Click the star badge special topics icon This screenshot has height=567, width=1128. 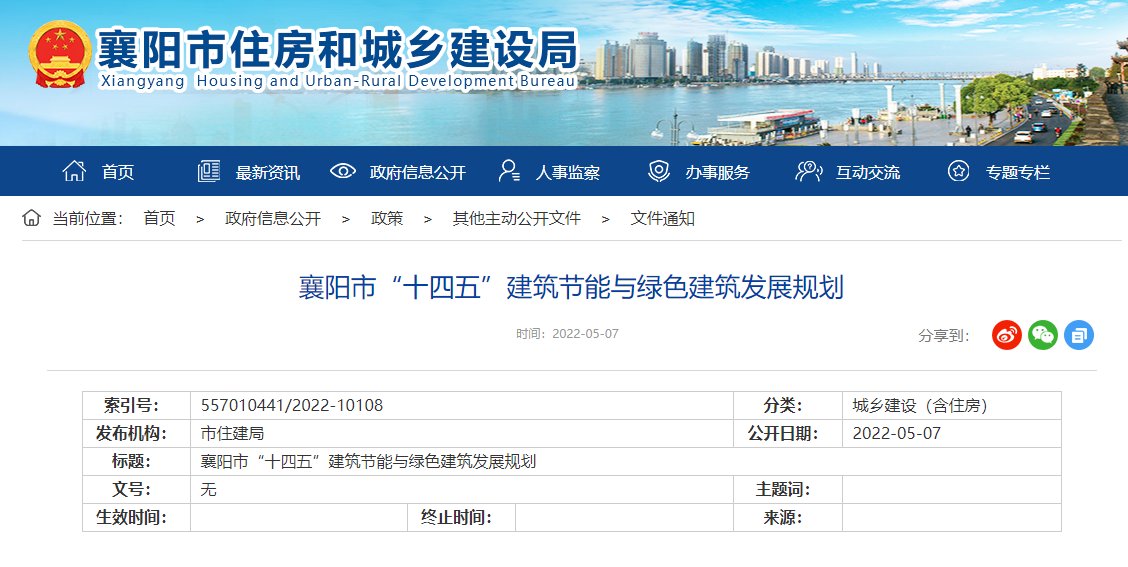(958, 171)
